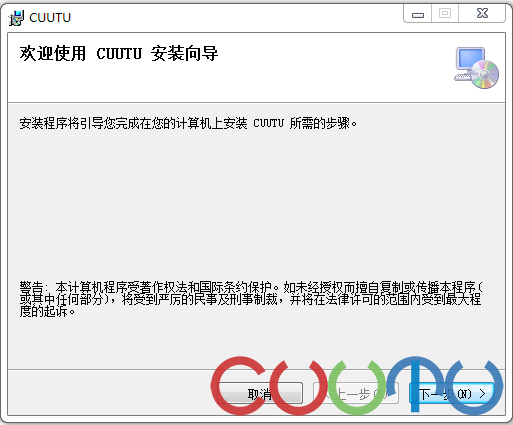Click the blue T watermark letter

tap(415, 384)
